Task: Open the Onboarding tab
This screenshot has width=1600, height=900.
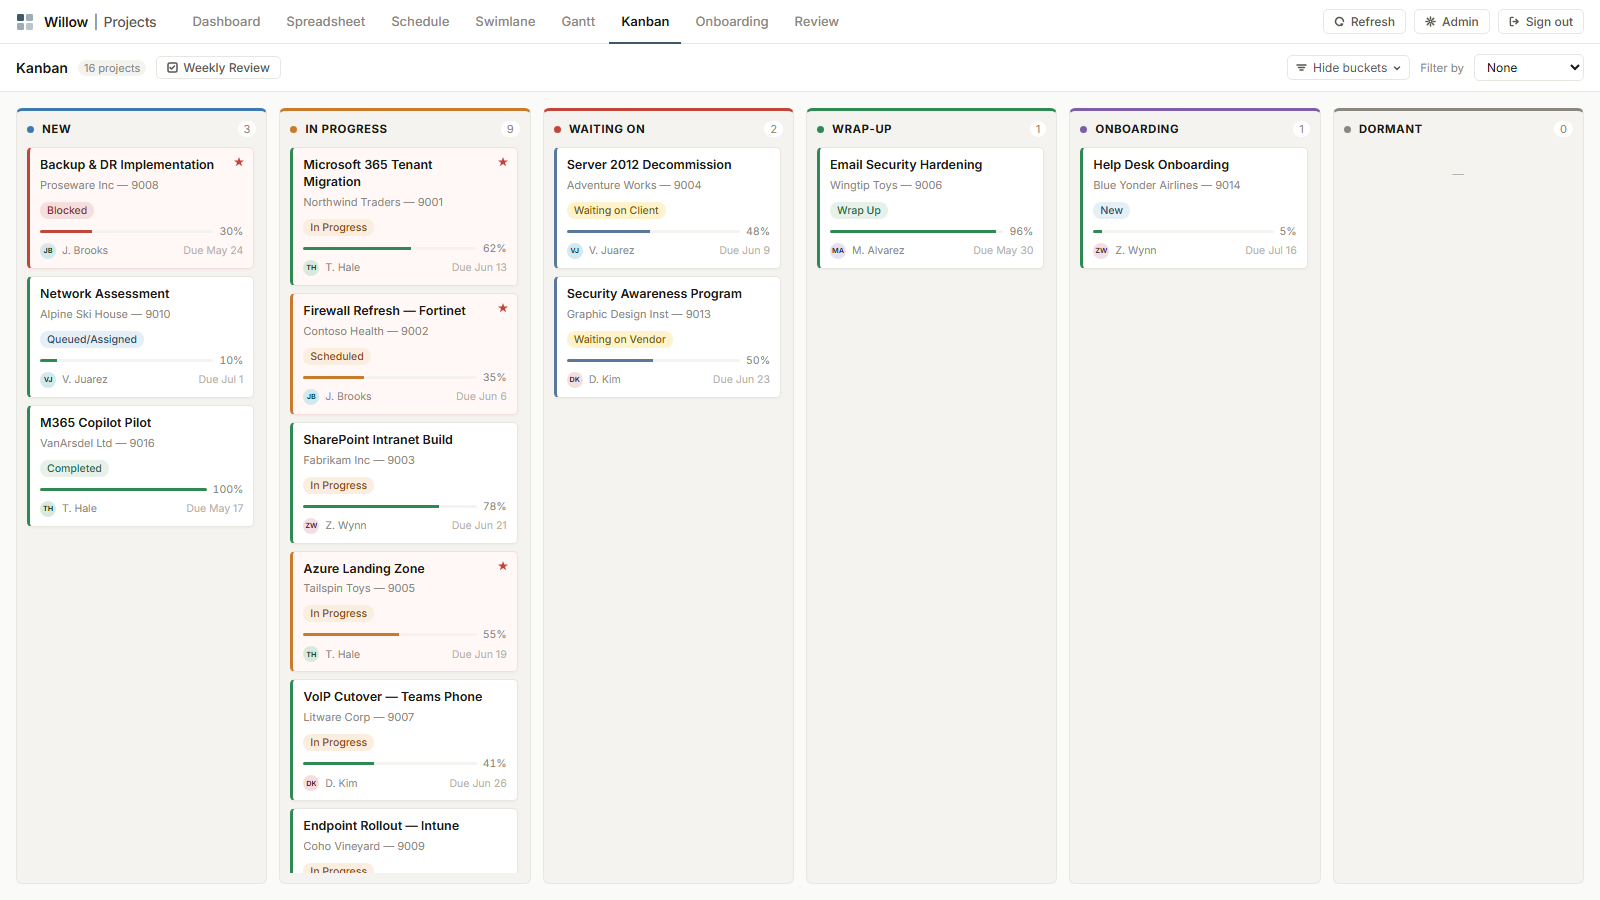Action: [x=732, y=22]
